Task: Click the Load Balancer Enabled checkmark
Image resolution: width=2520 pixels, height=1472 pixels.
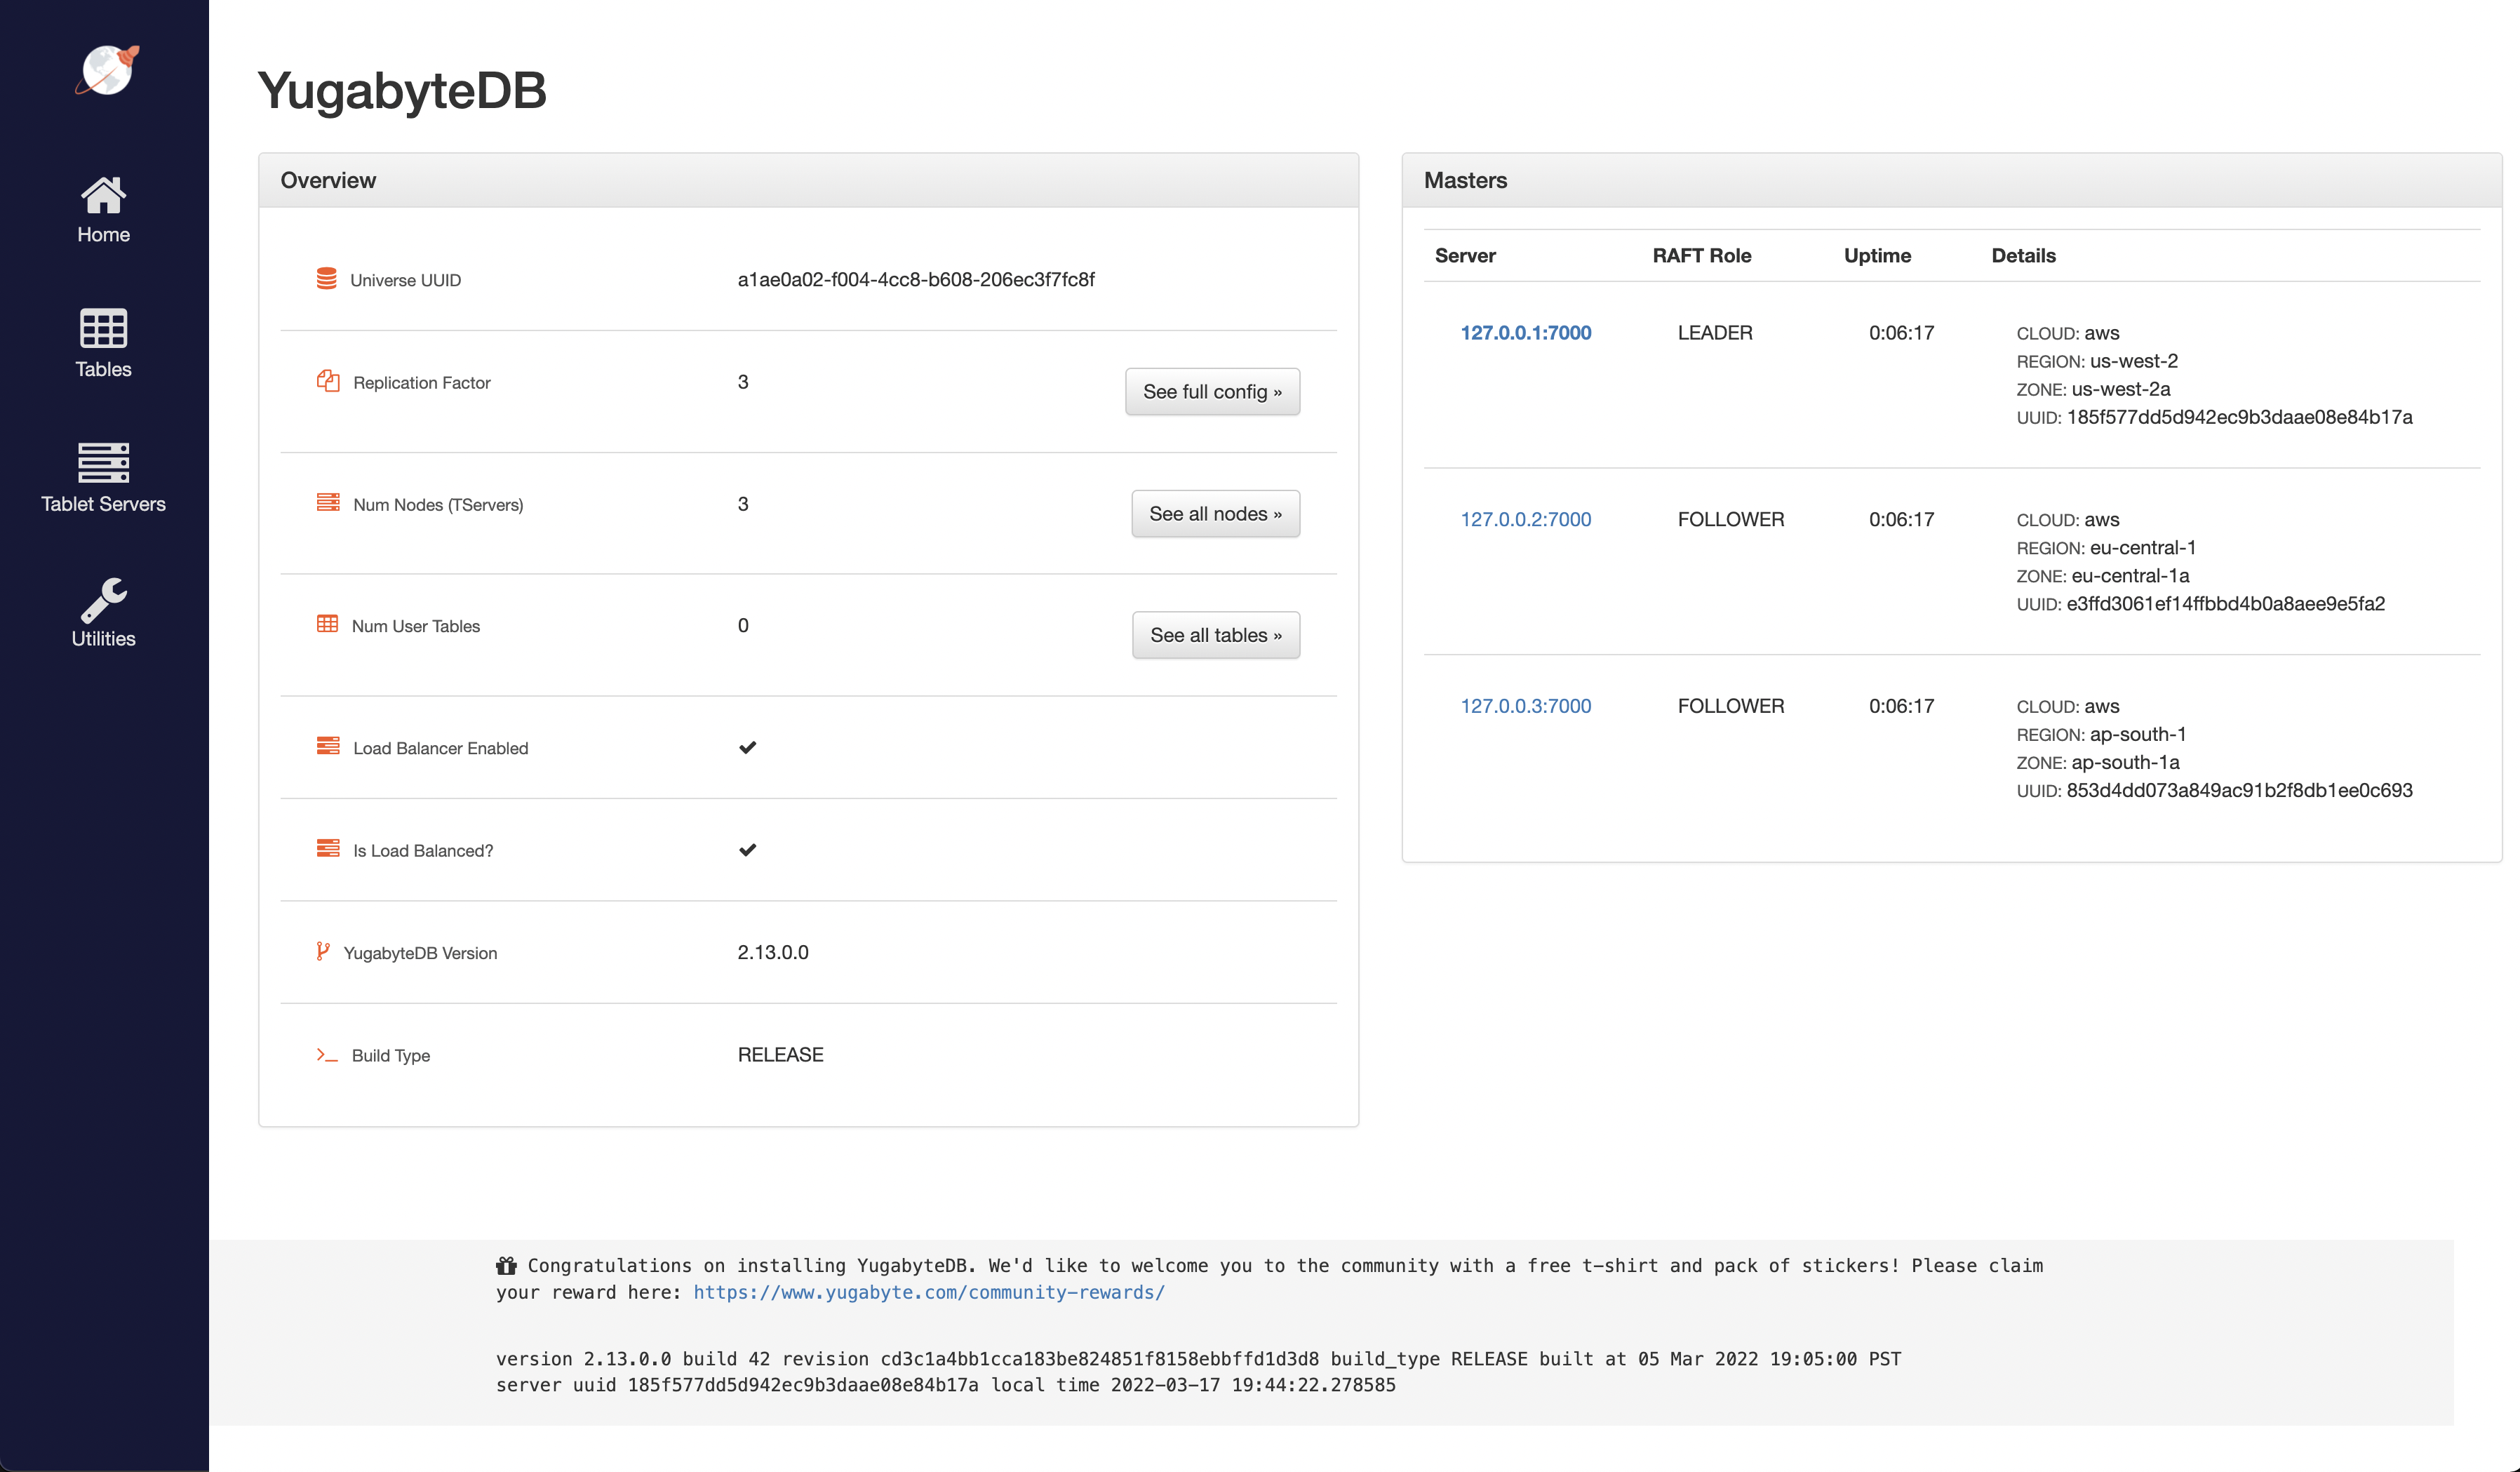Action: coord(747,747)
